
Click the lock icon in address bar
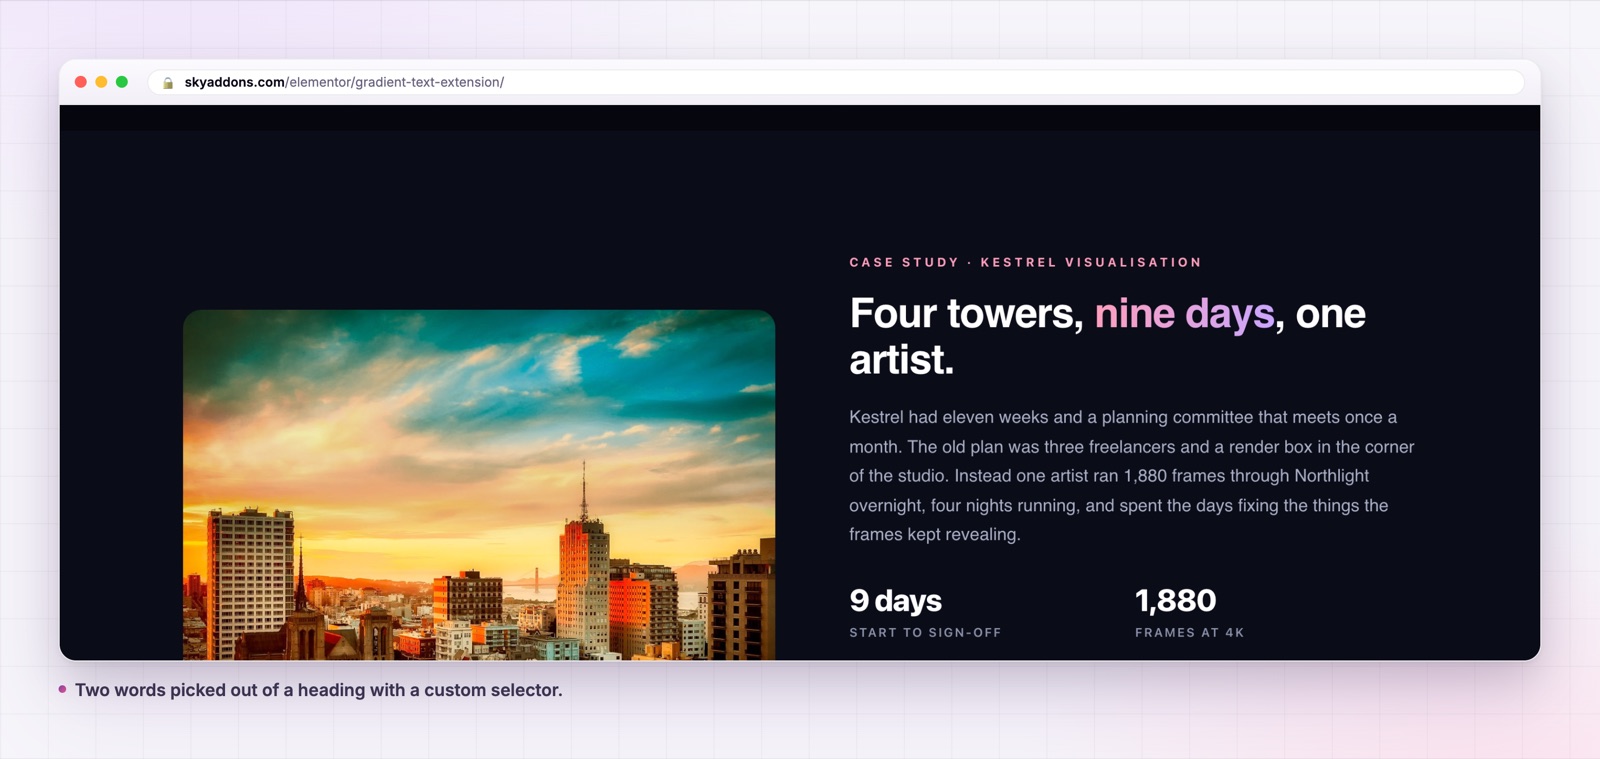168,83
